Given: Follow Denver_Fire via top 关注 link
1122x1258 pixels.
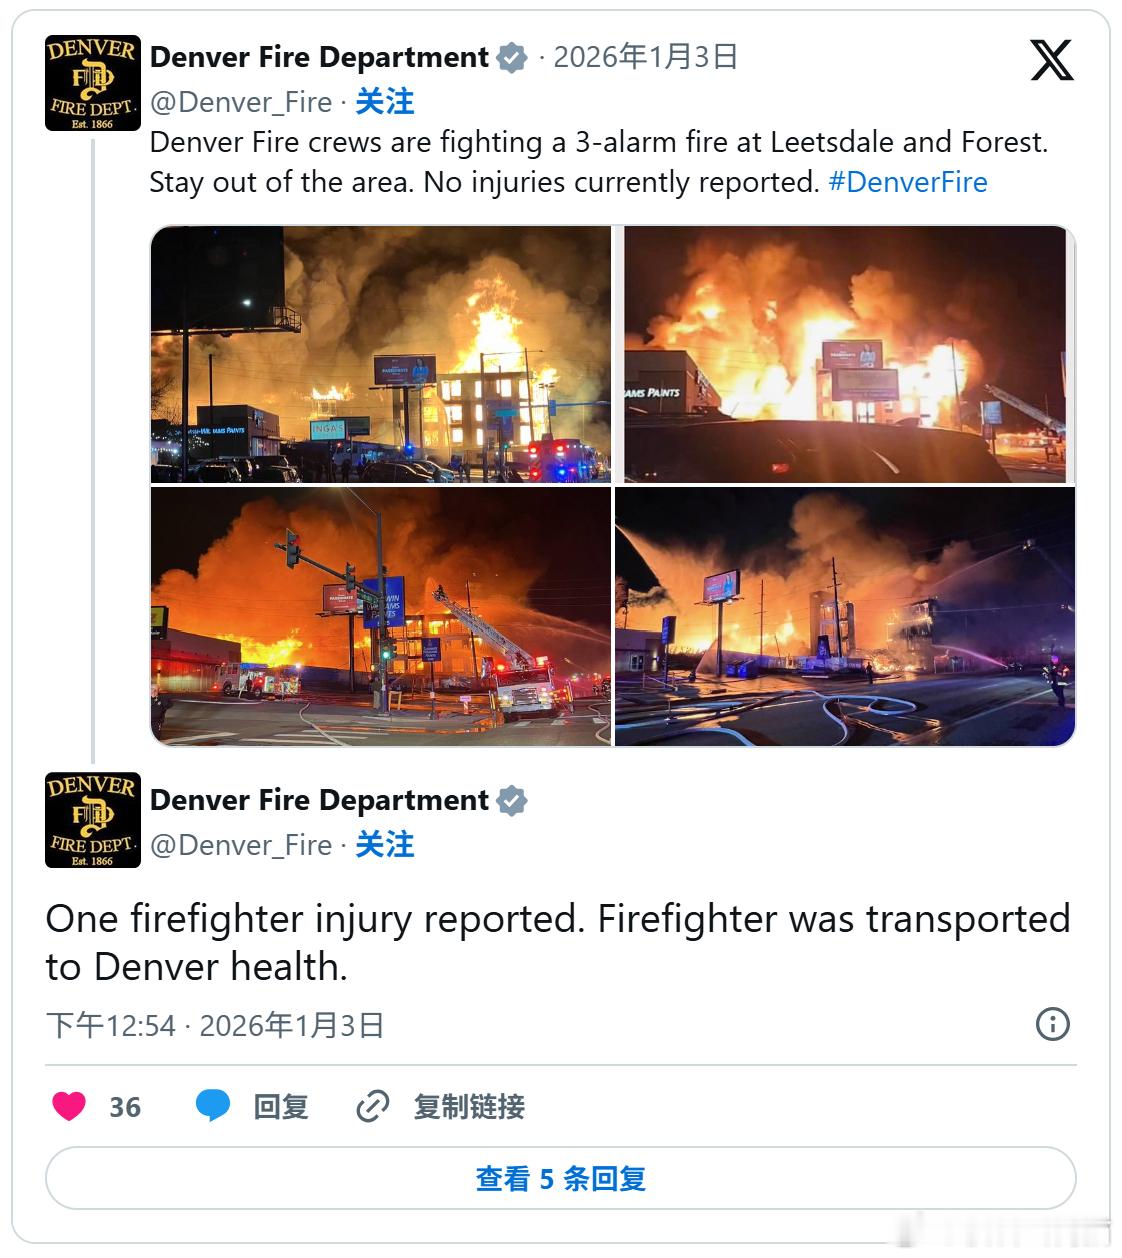Looking at the screenshot, I should click(x=384, y=101).
